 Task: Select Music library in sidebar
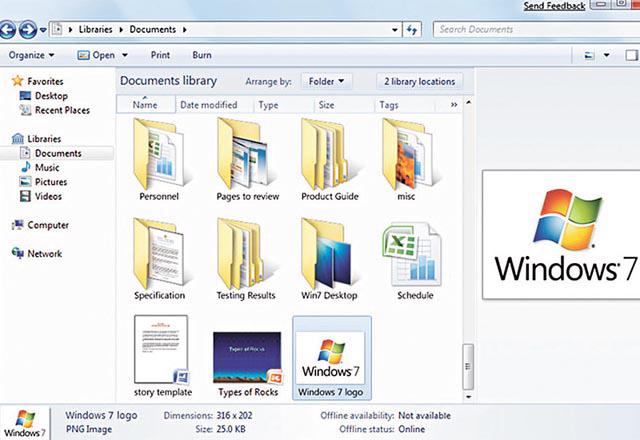point(40,167)
